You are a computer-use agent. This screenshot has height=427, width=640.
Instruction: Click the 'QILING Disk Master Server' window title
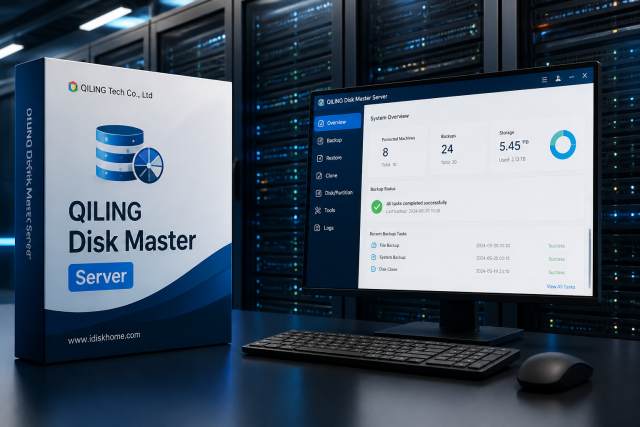357,100
